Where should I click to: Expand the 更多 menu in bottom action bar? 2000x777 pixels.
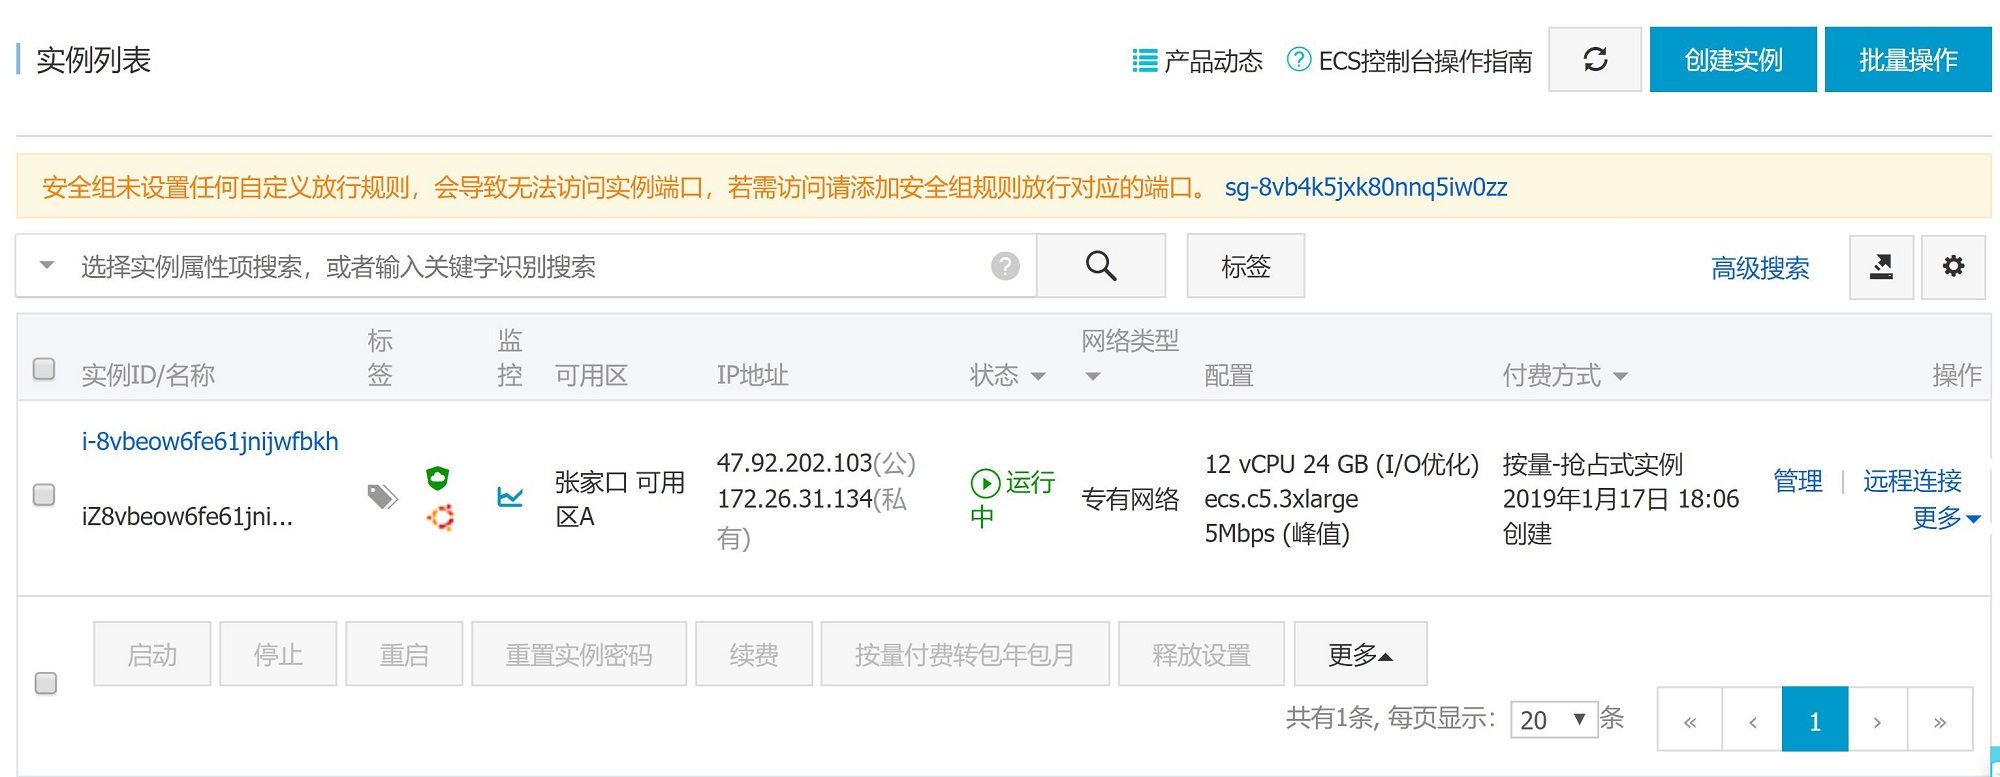1360,655
